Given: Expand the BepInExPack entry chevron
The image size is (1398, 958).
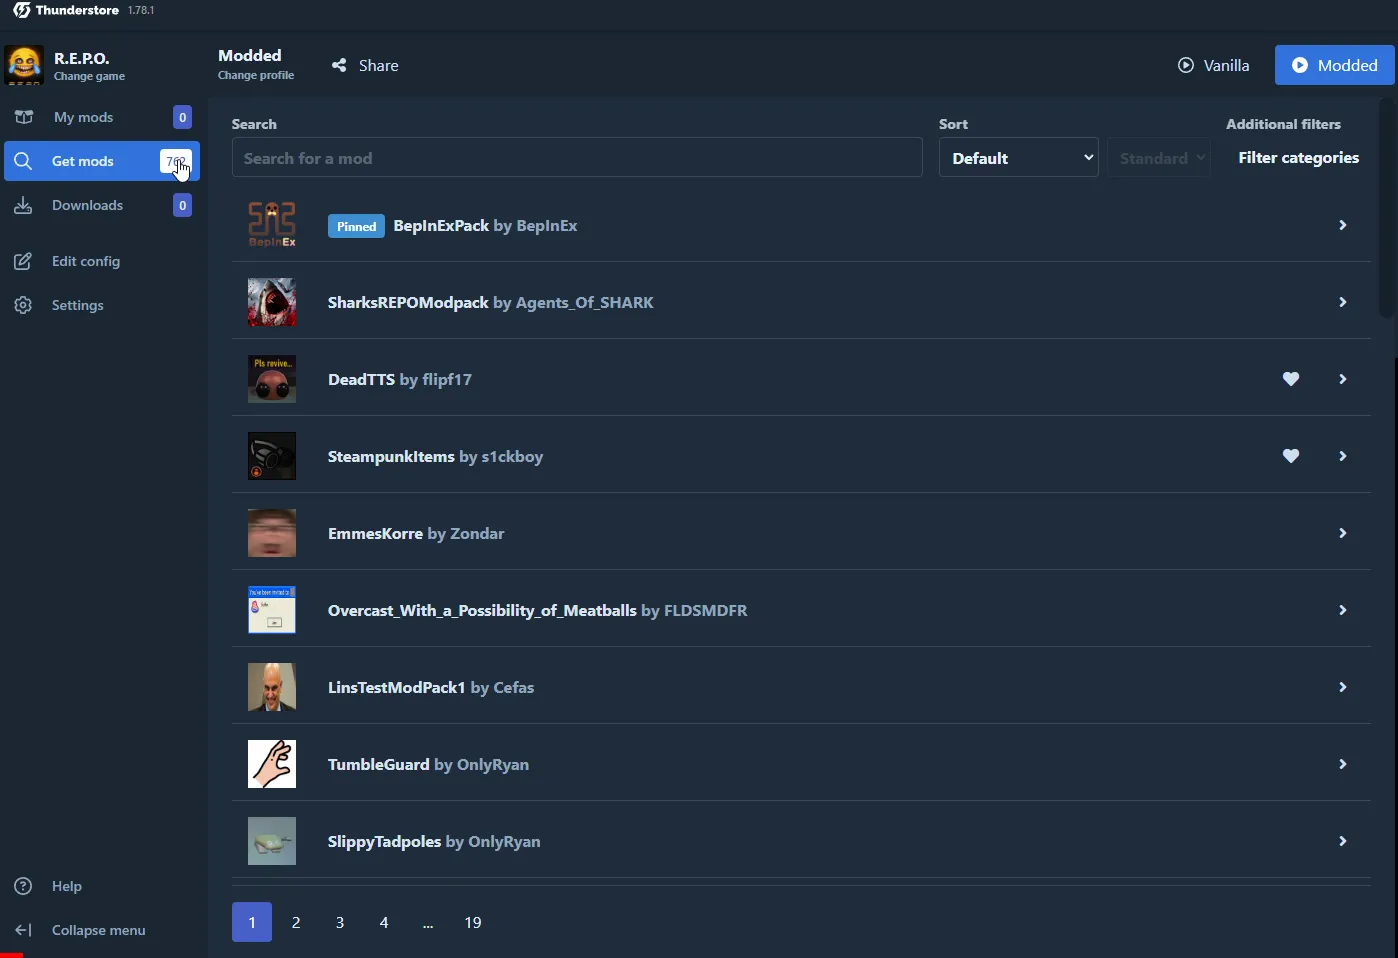Looking at the screenshot, I should [x=1342, y=225].
